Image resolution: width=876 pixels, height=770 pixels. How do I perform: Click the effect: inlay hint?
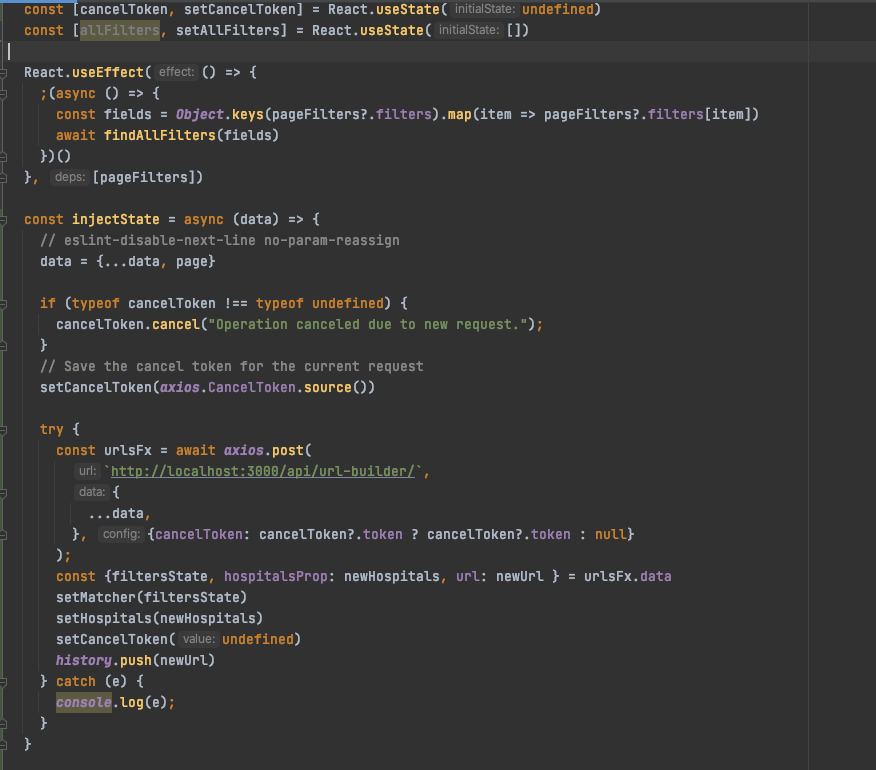point(176,72)
